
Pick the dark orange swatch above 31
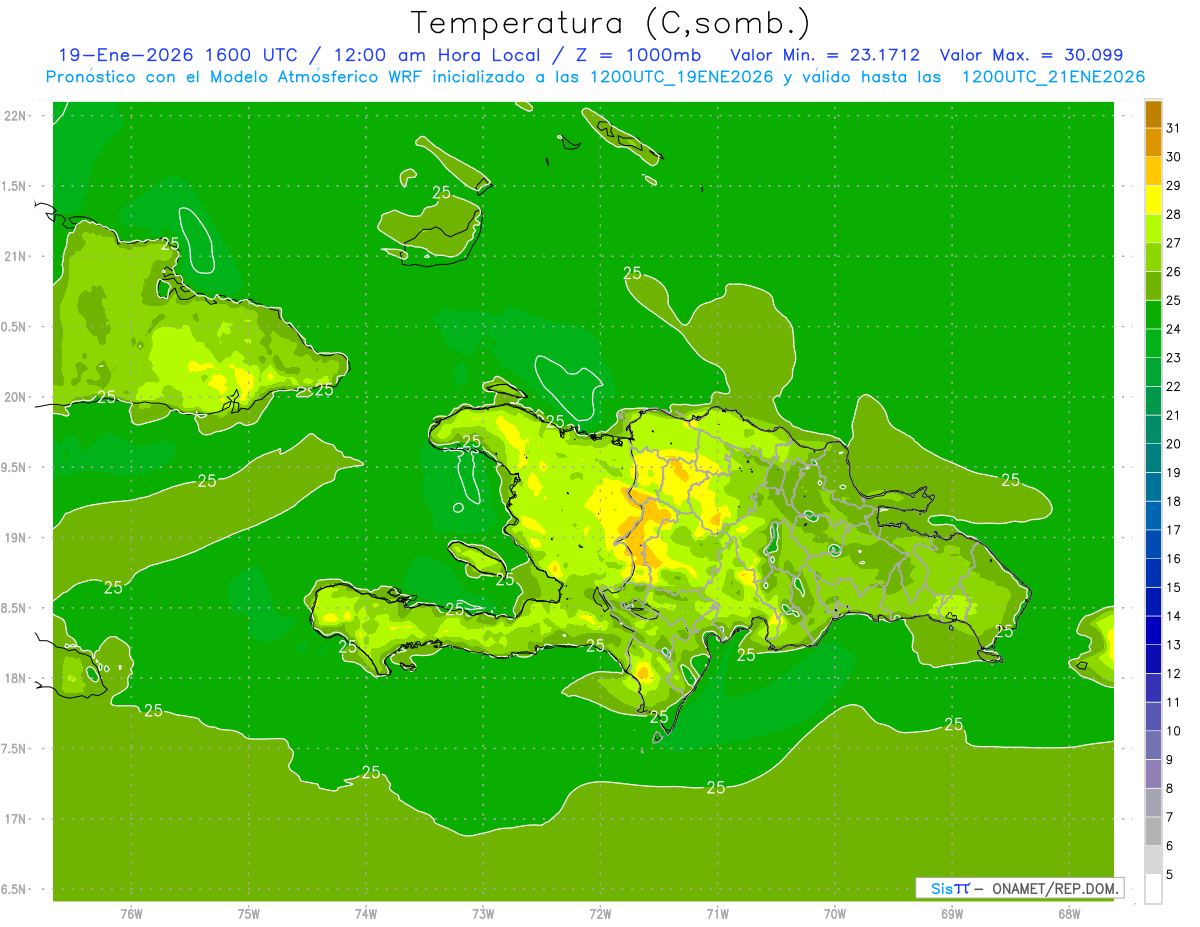1153,114
